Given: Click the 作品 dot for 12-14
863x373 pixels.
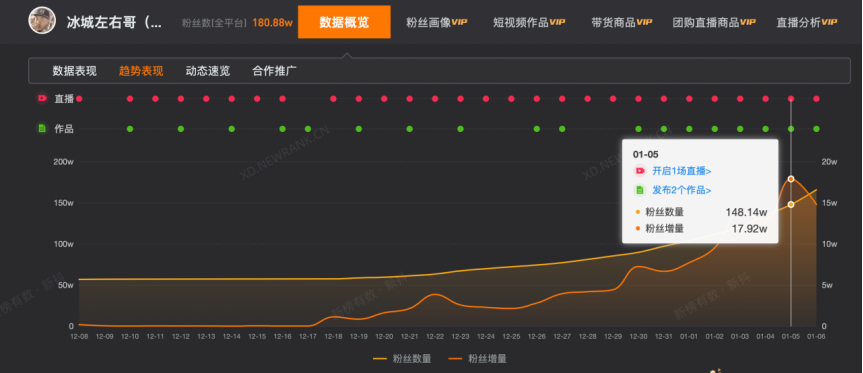Looking at the screenshot, I should (x=232, y=129).
